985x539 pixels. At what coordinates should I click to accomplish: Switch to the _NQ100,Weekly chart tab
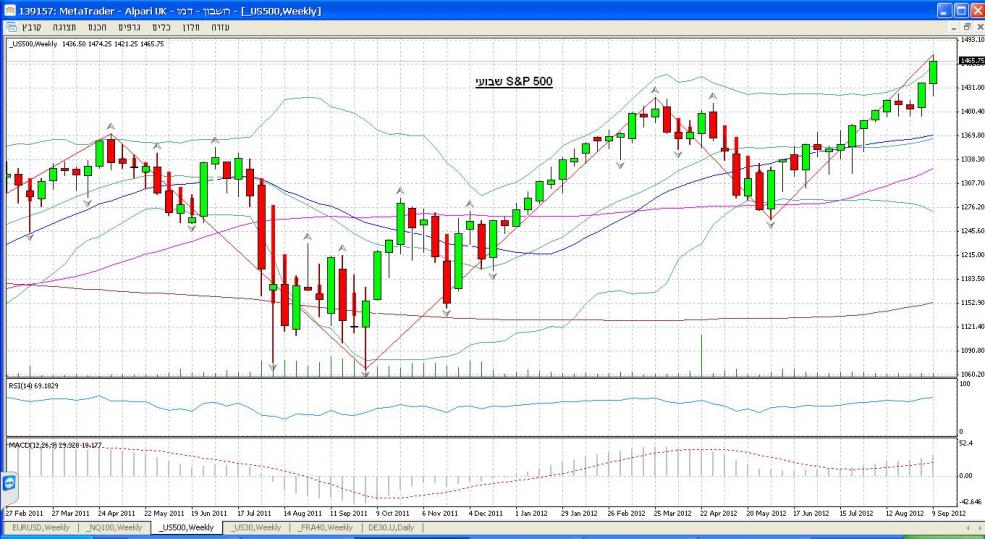[x=113, y=527]
